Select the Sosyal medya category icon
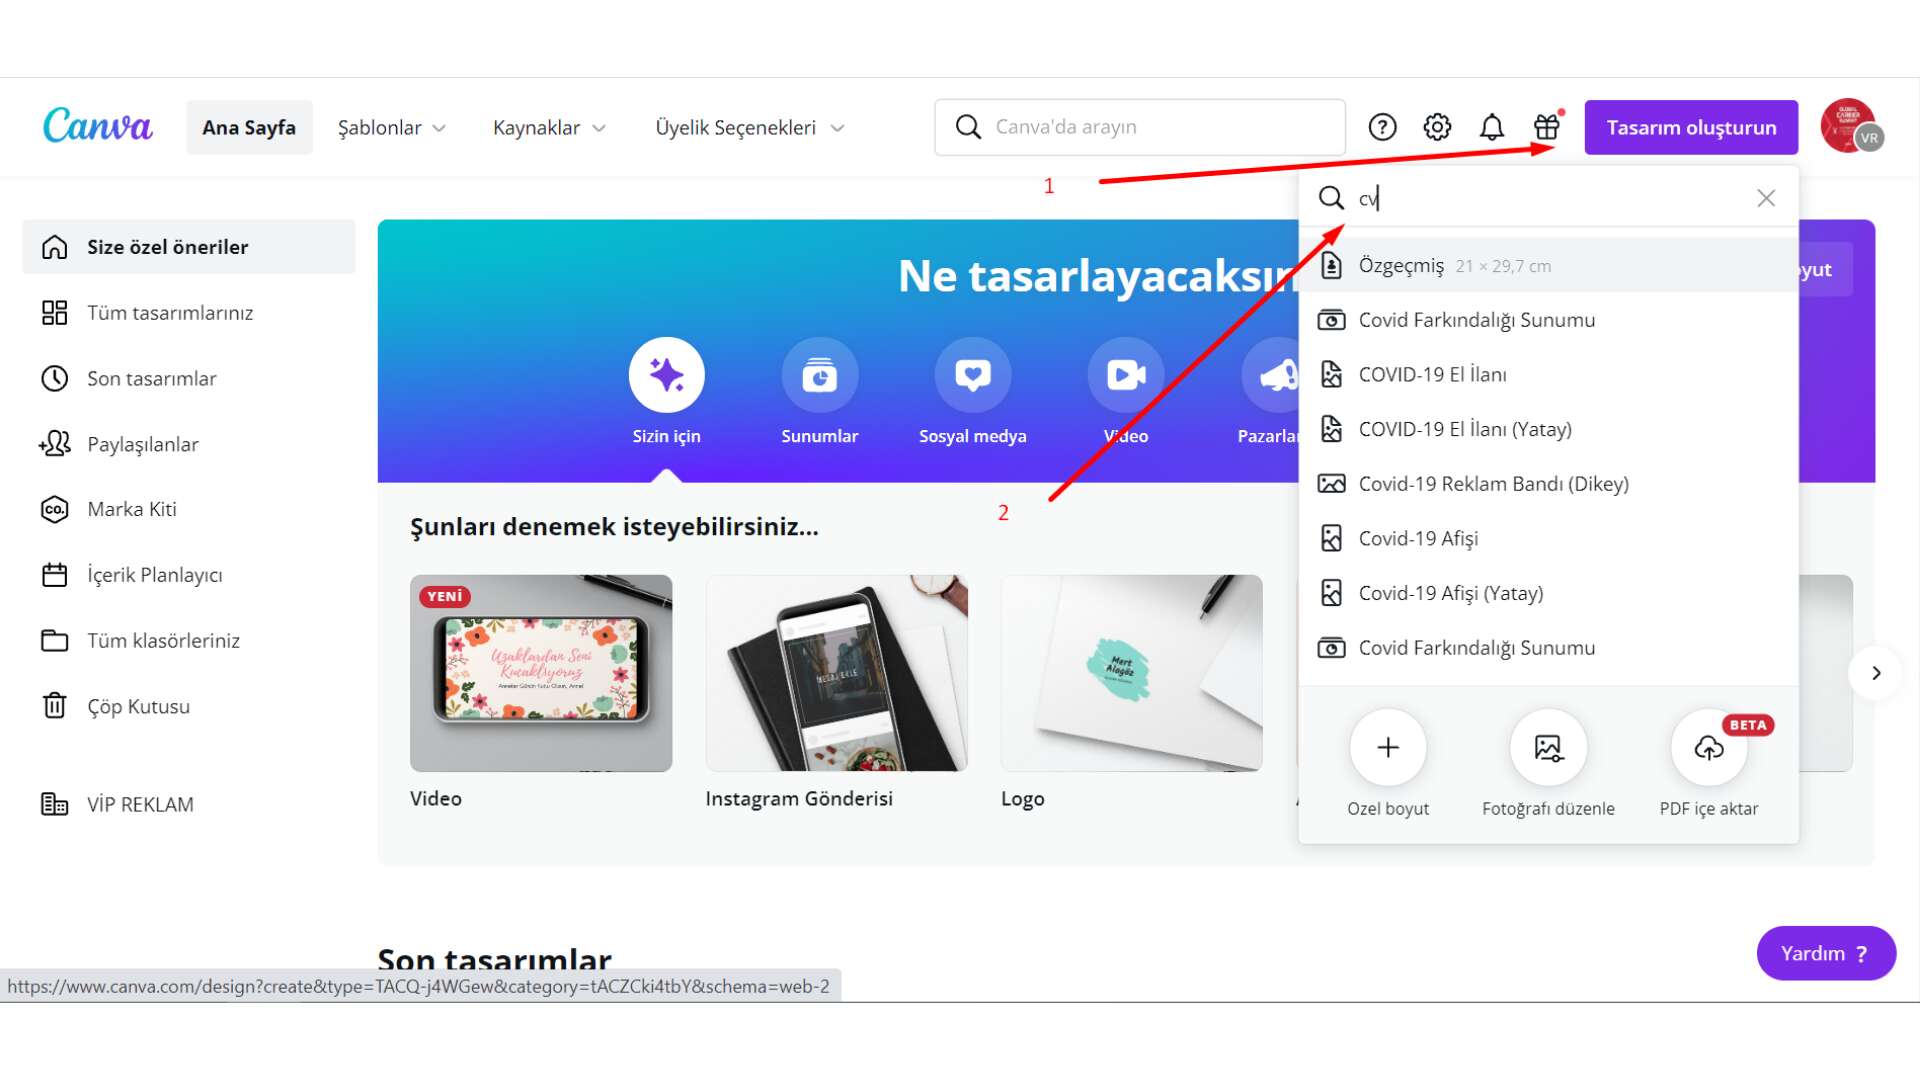 click(972, 375)
